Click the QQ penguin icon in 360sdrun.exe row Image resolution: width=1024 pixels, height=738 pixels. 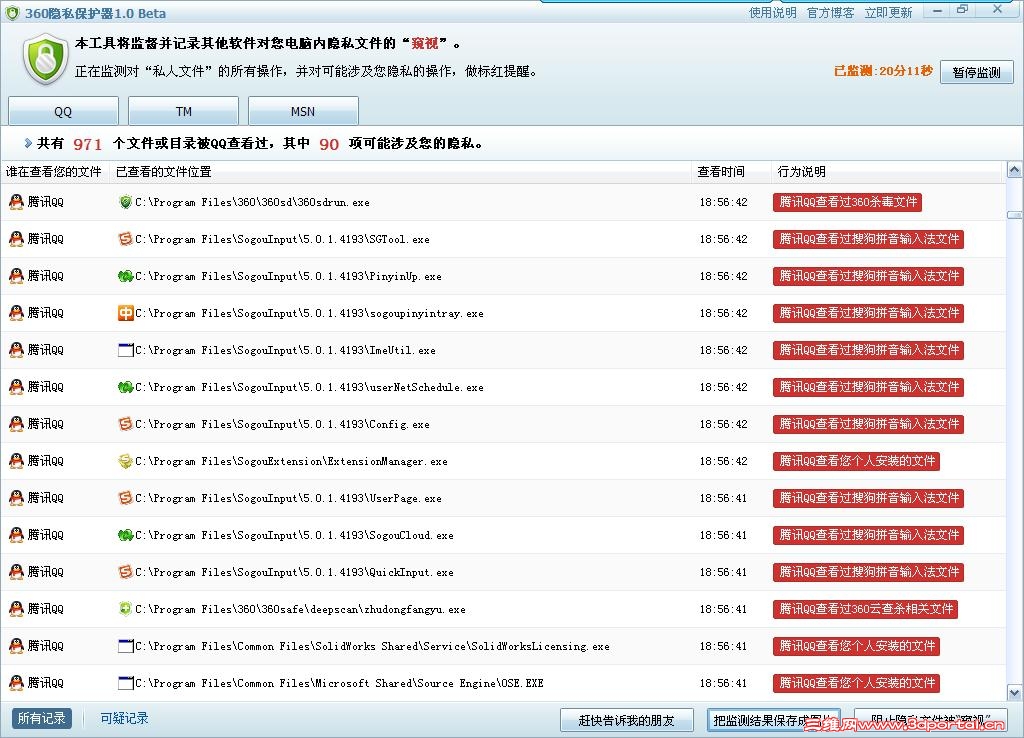point(16,202)
